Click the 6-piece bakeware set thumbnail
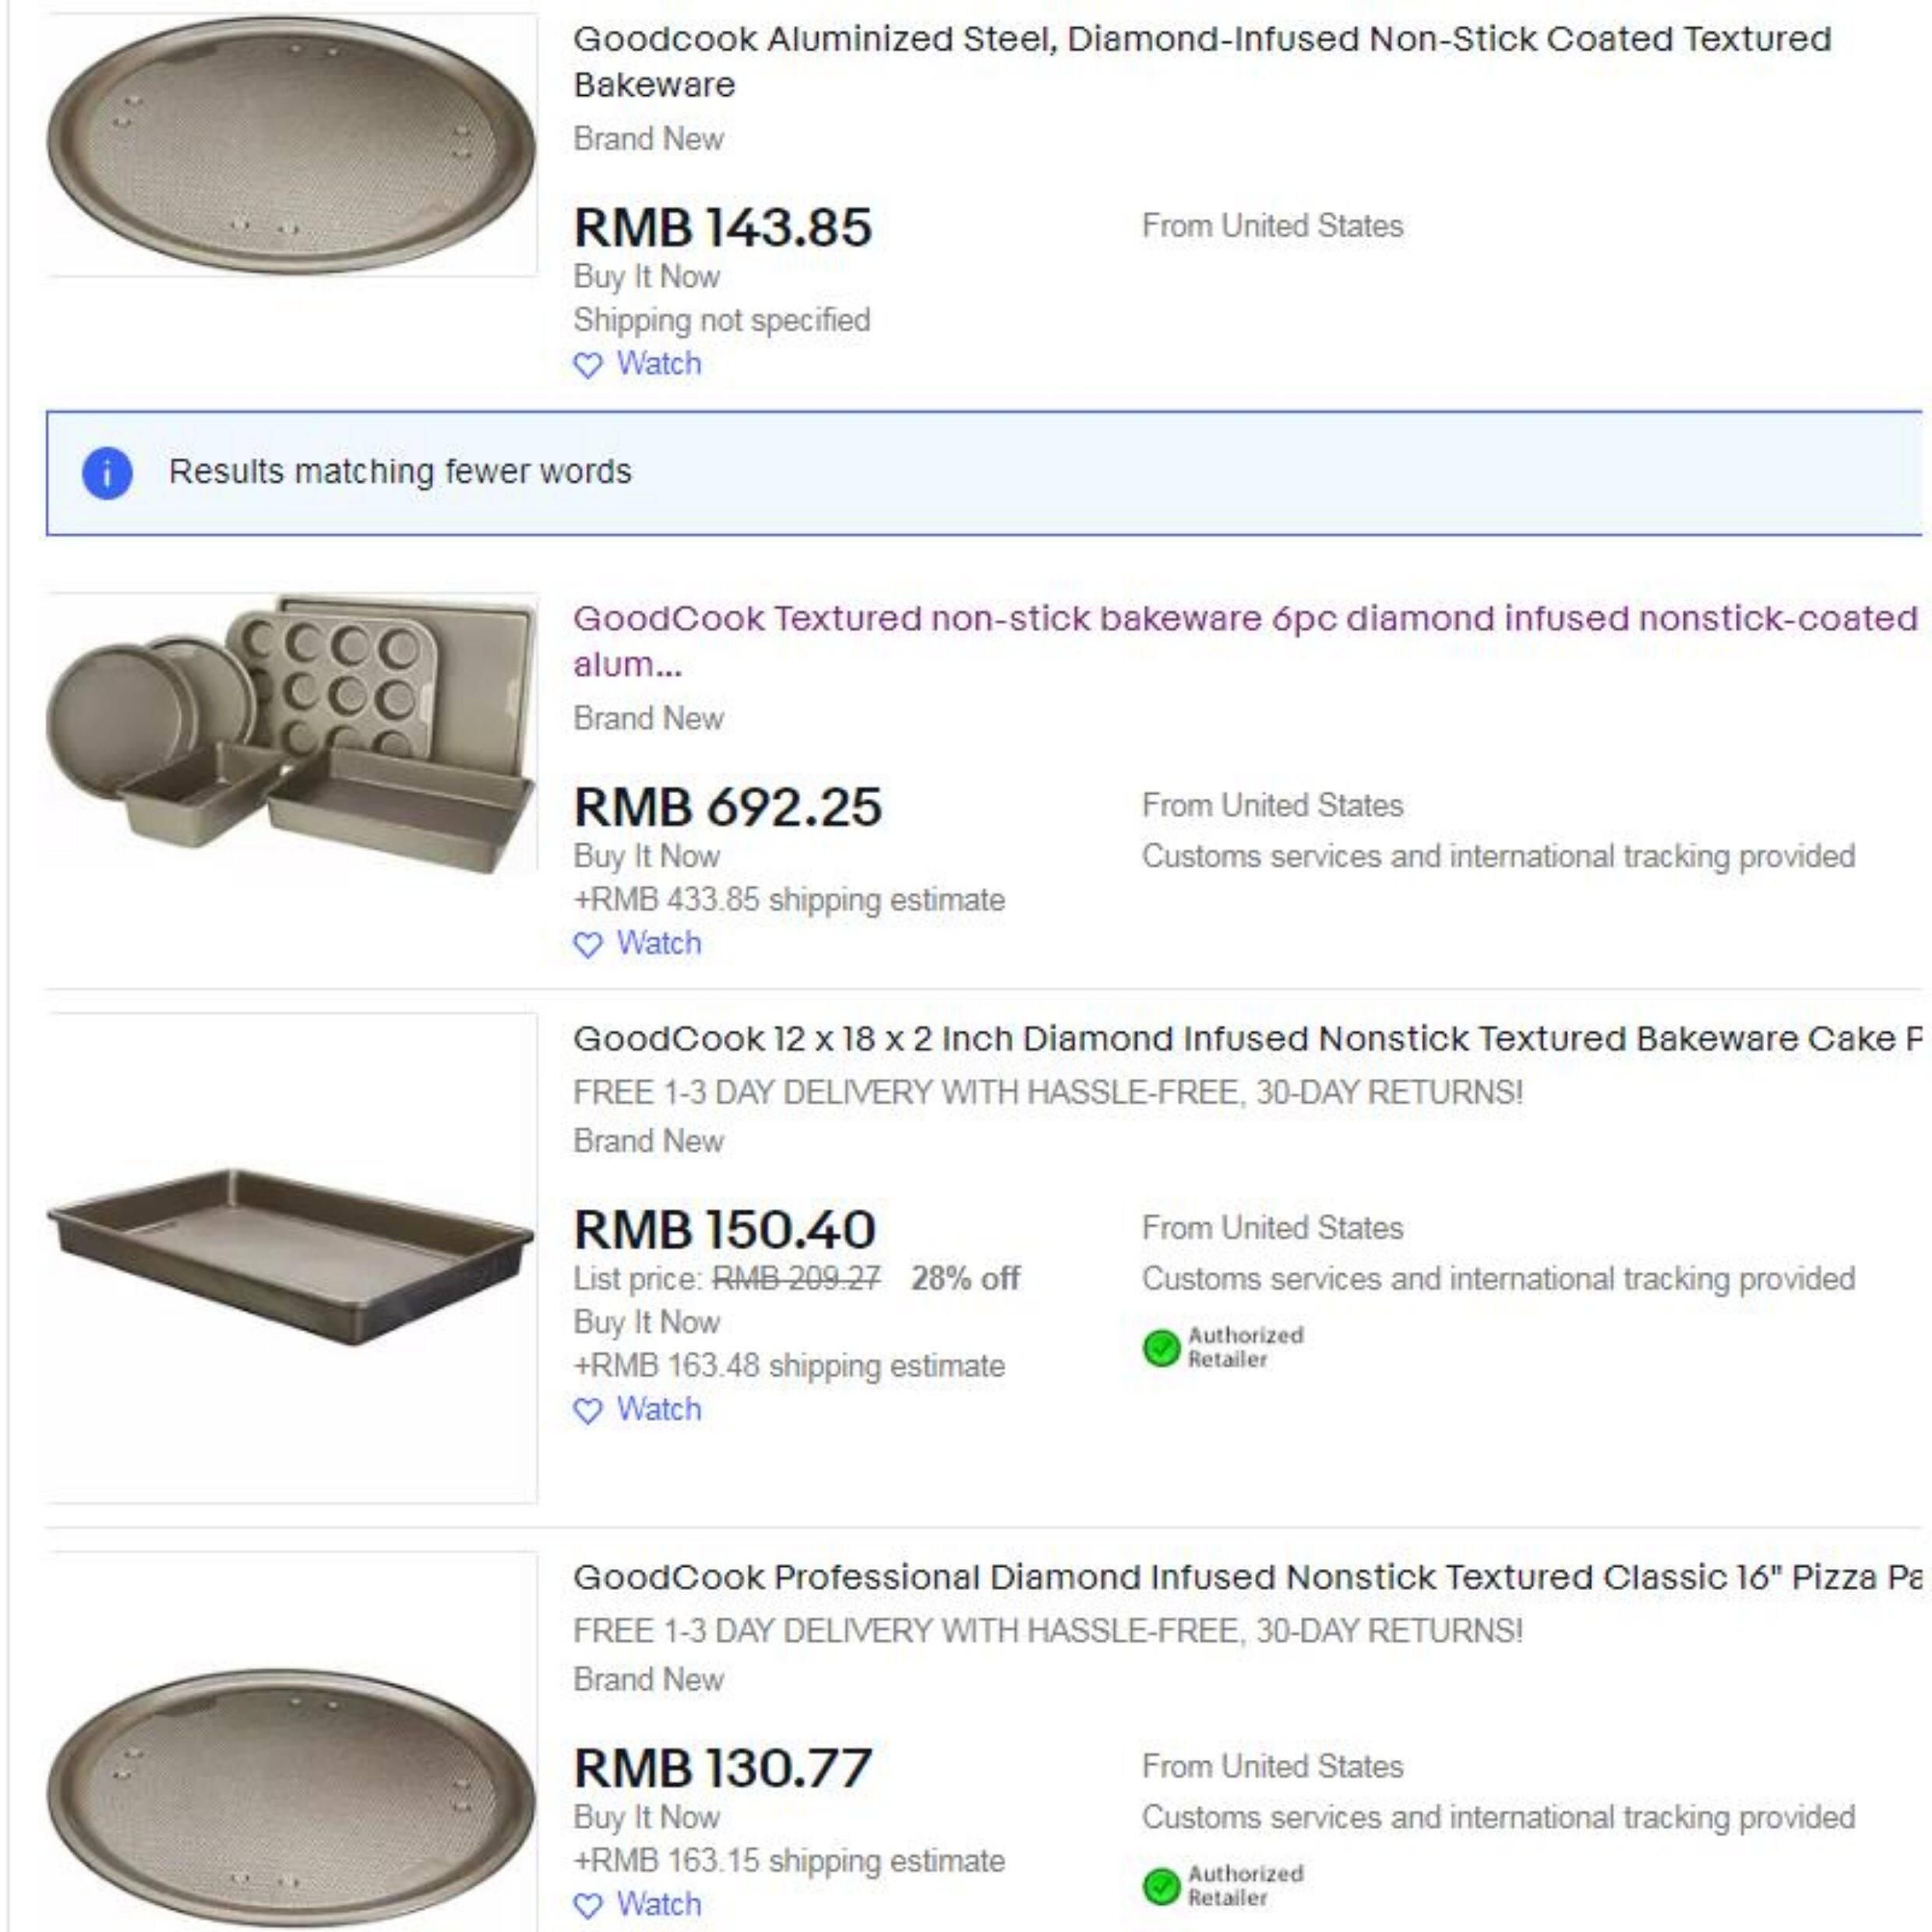The image size is (1932, 1932). [291, 732]
